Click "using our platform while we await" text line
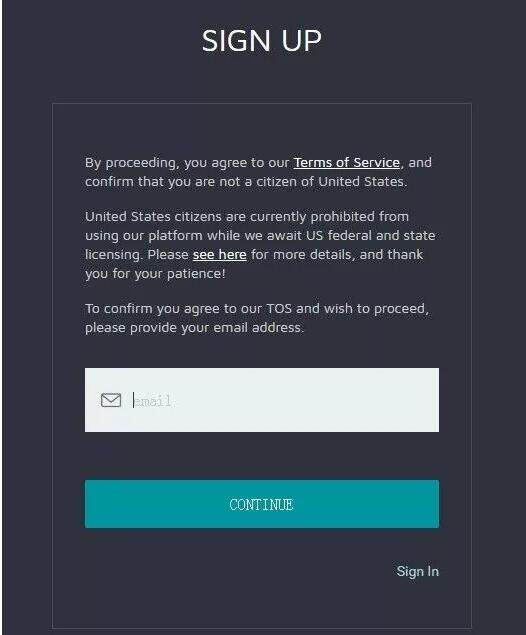 click(260, 235)
